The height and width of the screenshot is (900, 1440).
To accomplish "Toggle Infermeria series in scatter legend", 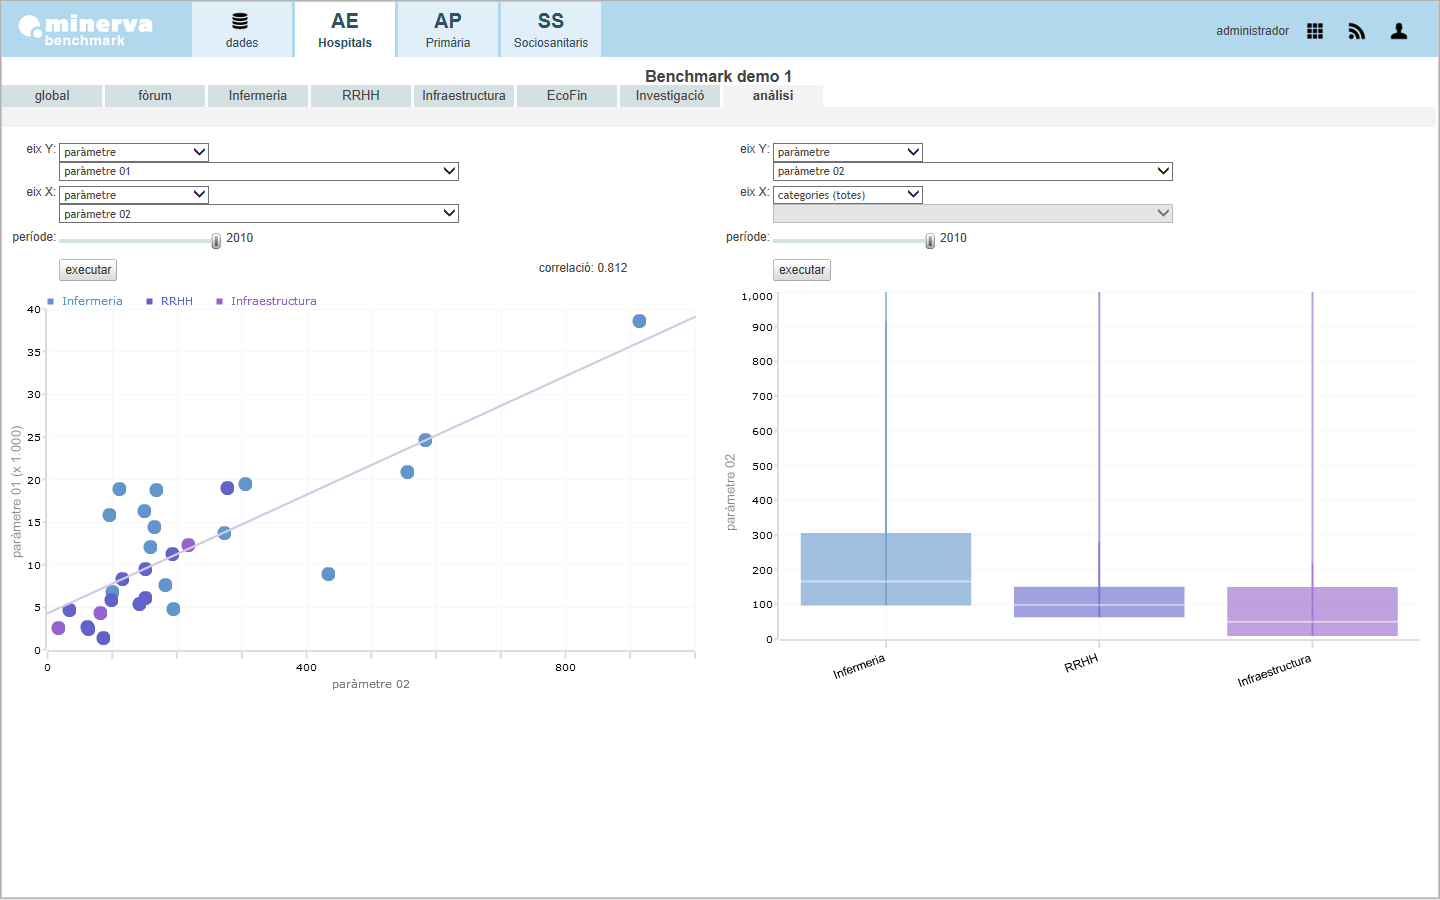I will pyautogui.click(x=85, y=301).
